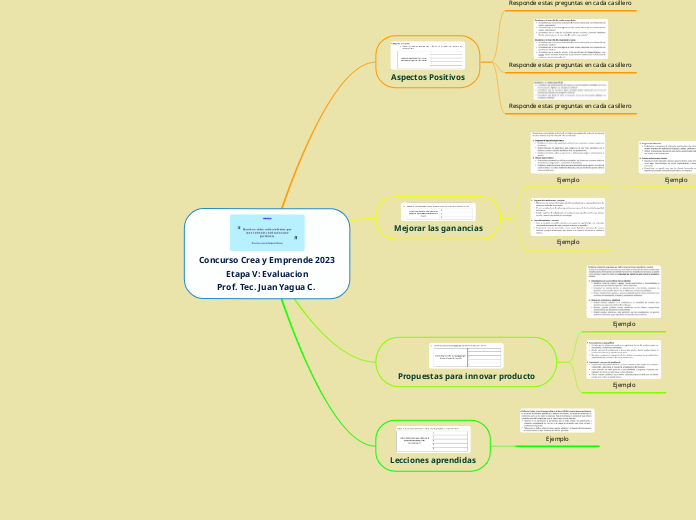Open the document image of Propuestas' lower Ejemplo
The image size is (696, 520).
624,360
